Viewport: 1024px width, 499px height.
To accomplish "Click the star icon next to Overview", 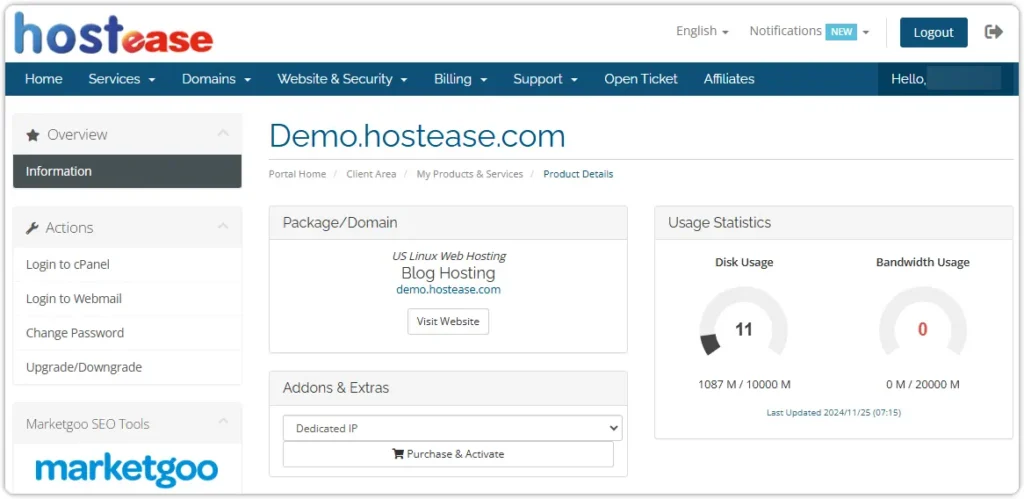I will (x=33, y=135).
